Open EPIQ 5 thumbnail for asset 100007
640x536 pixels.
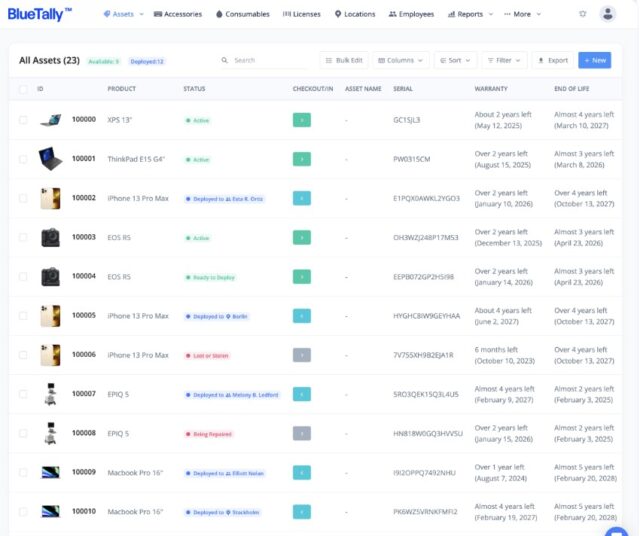(x=51, y=394)
